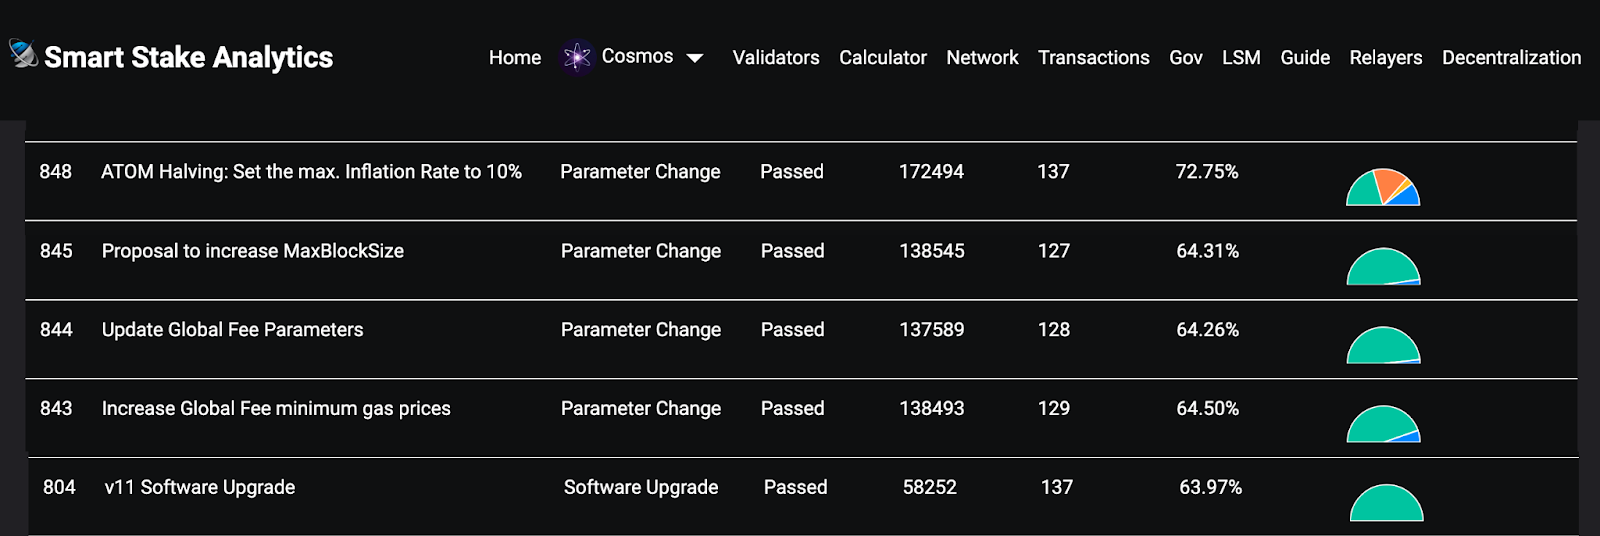
Task: Open the LSM page
Action: [x=1241, y=58]
